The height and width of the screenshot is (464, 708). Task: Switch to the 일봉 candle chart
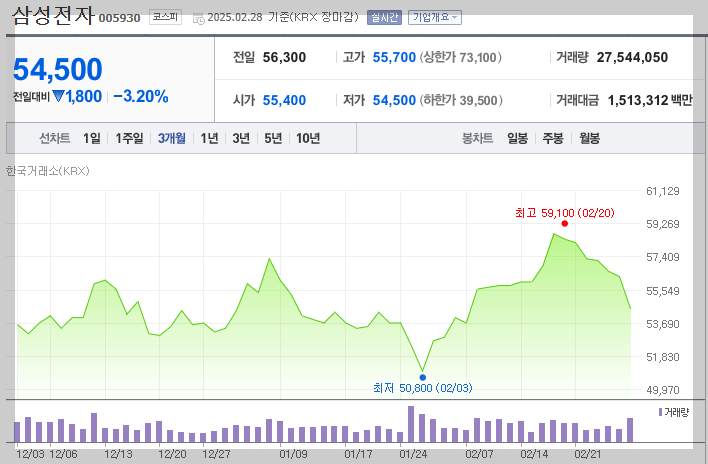(x=517, y=138)
